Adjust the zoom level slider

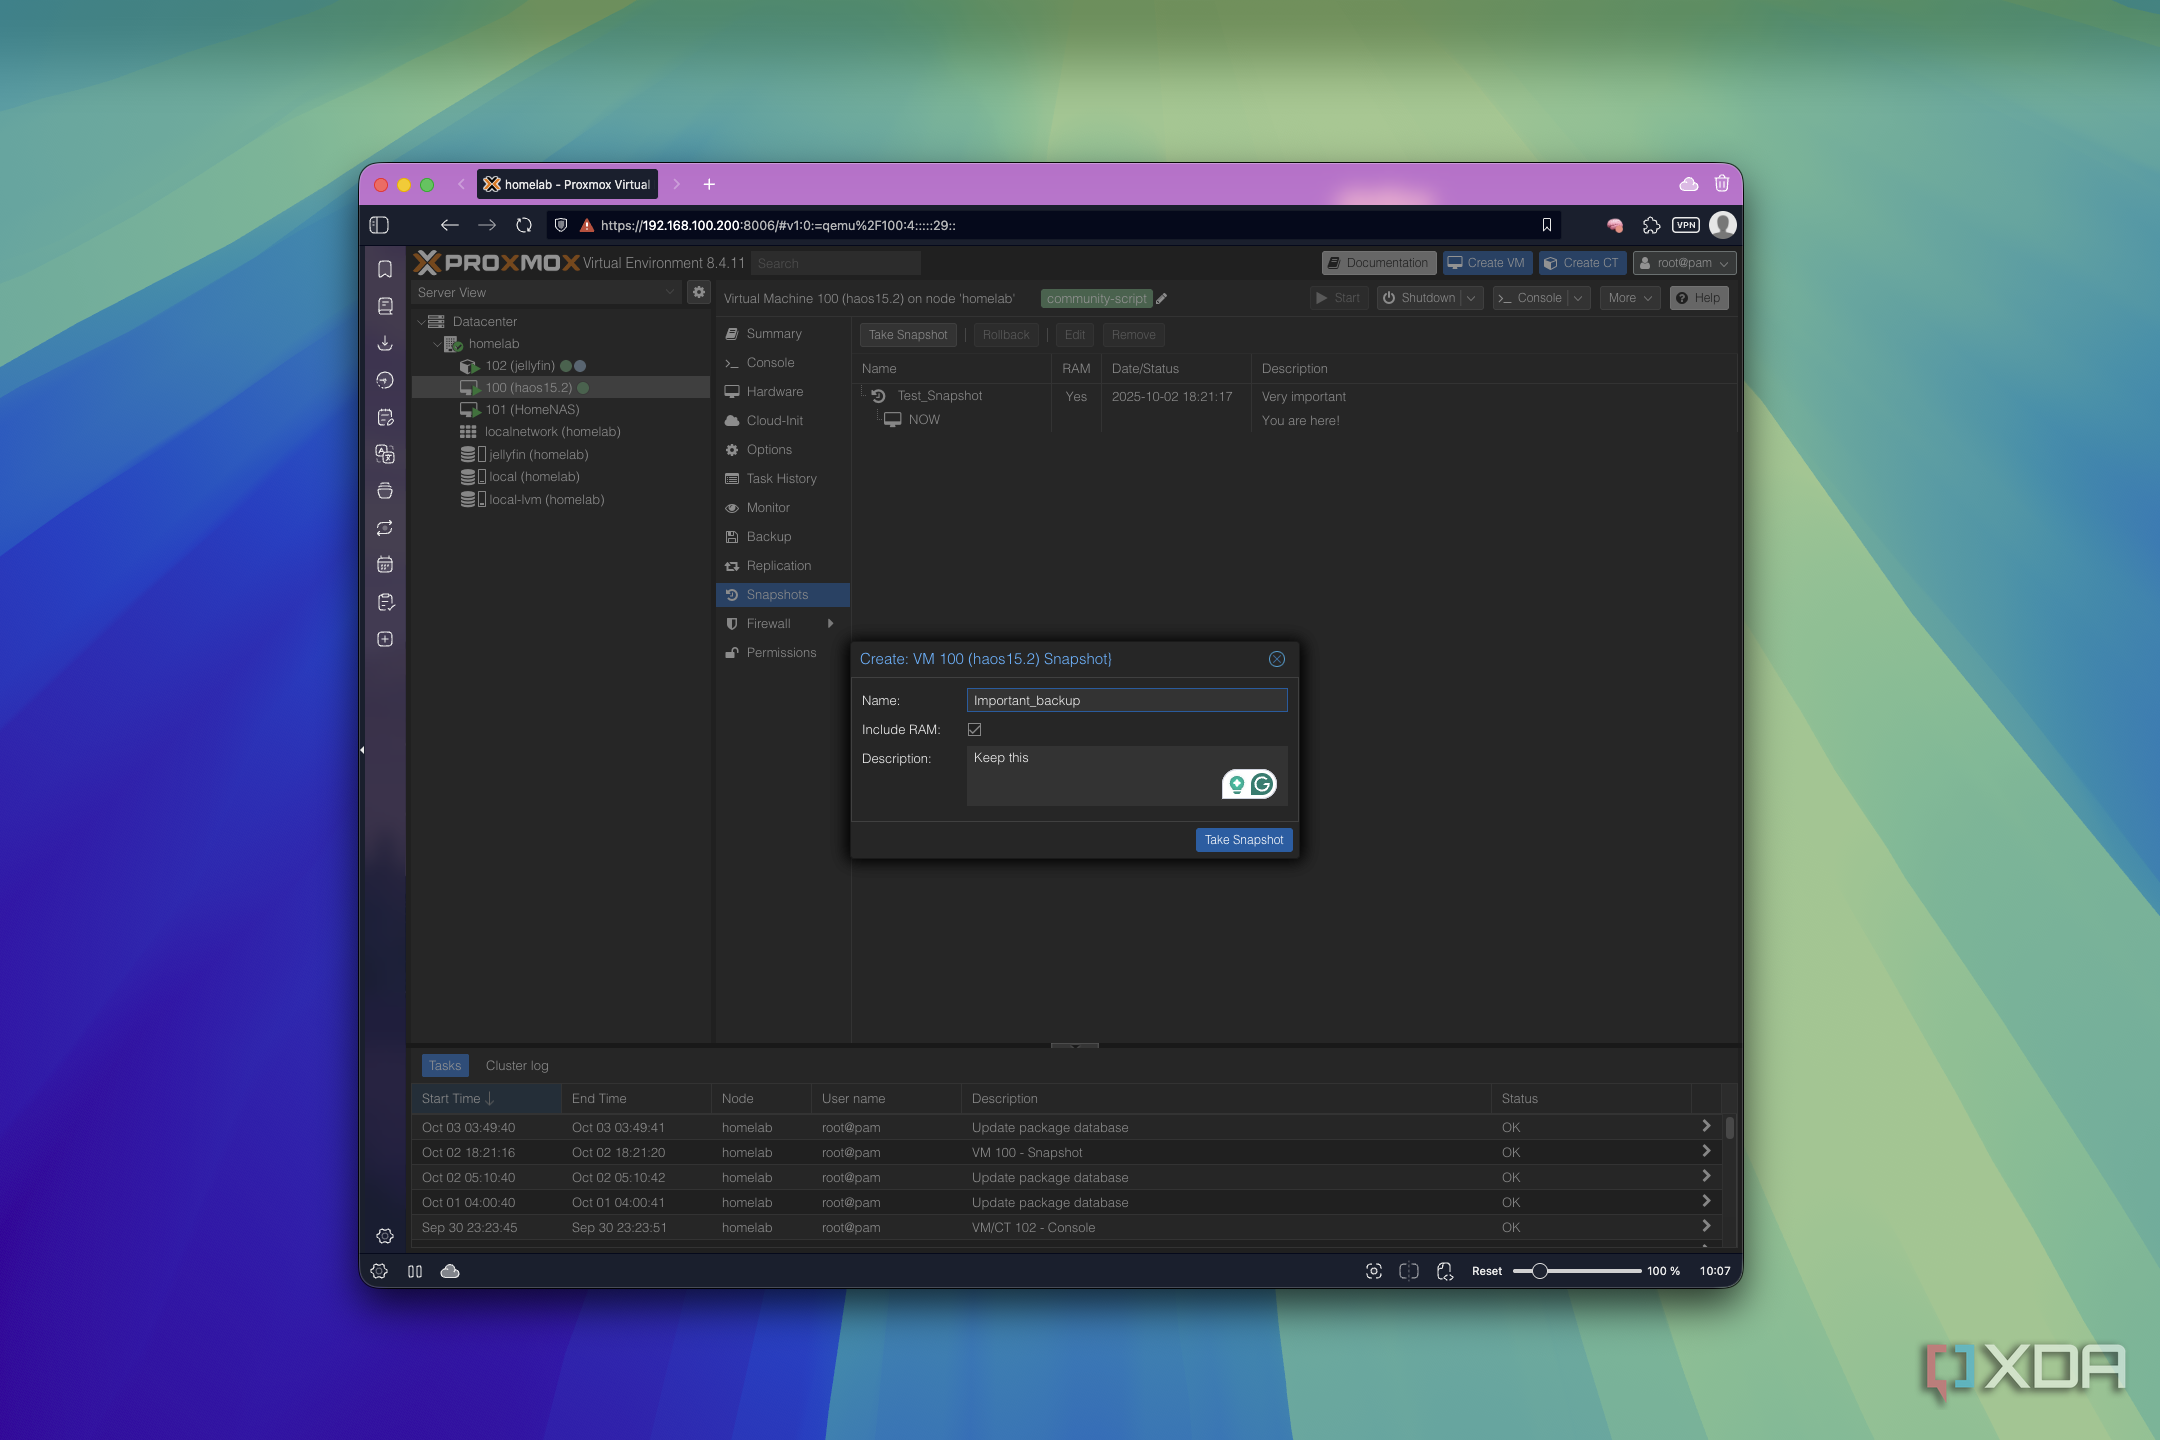point(1540,1271)
